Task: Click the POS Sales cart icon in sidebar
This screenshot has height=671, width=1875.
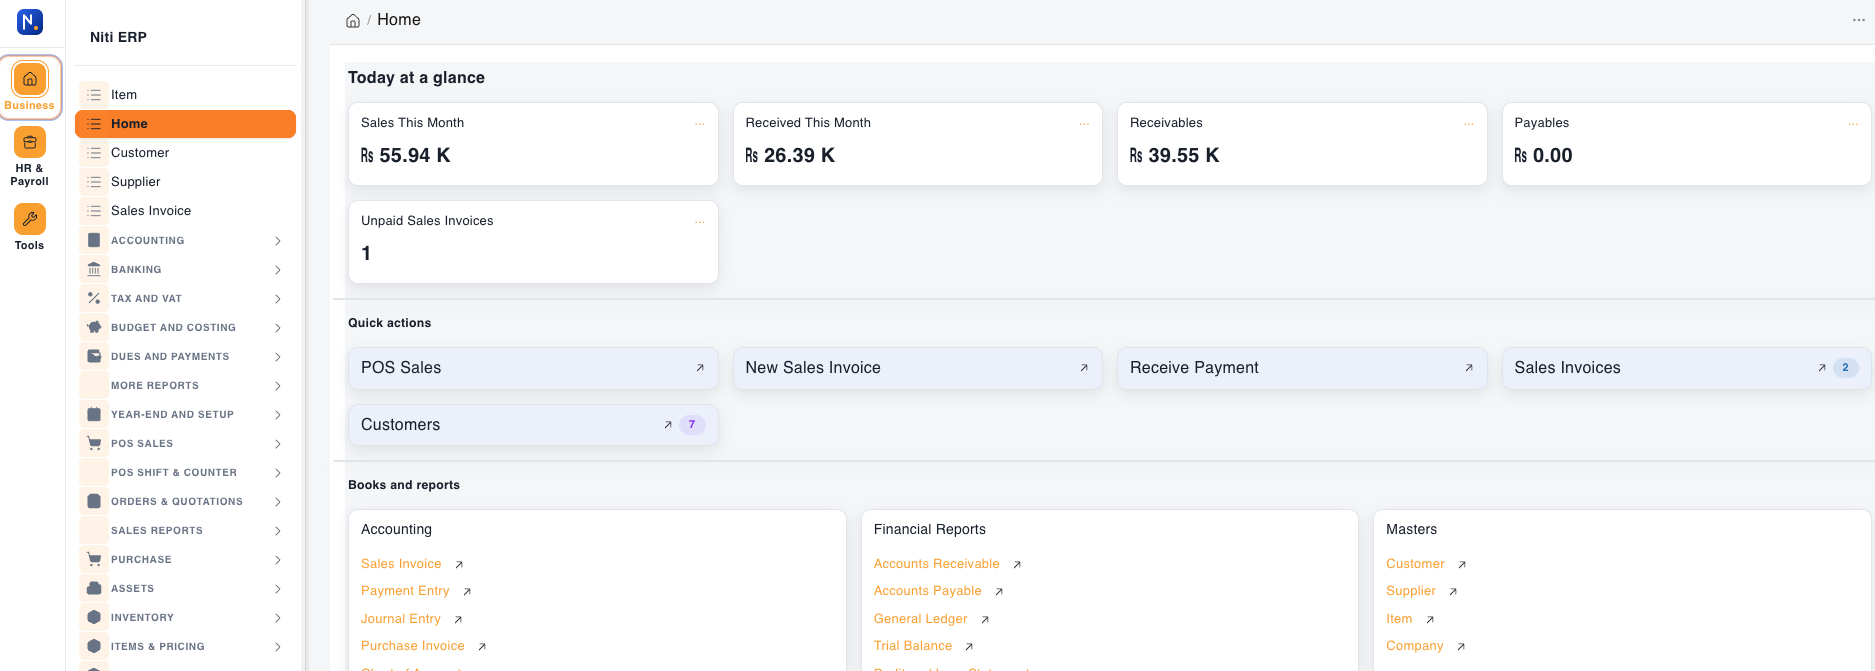Action: click(x=94, y=443)
